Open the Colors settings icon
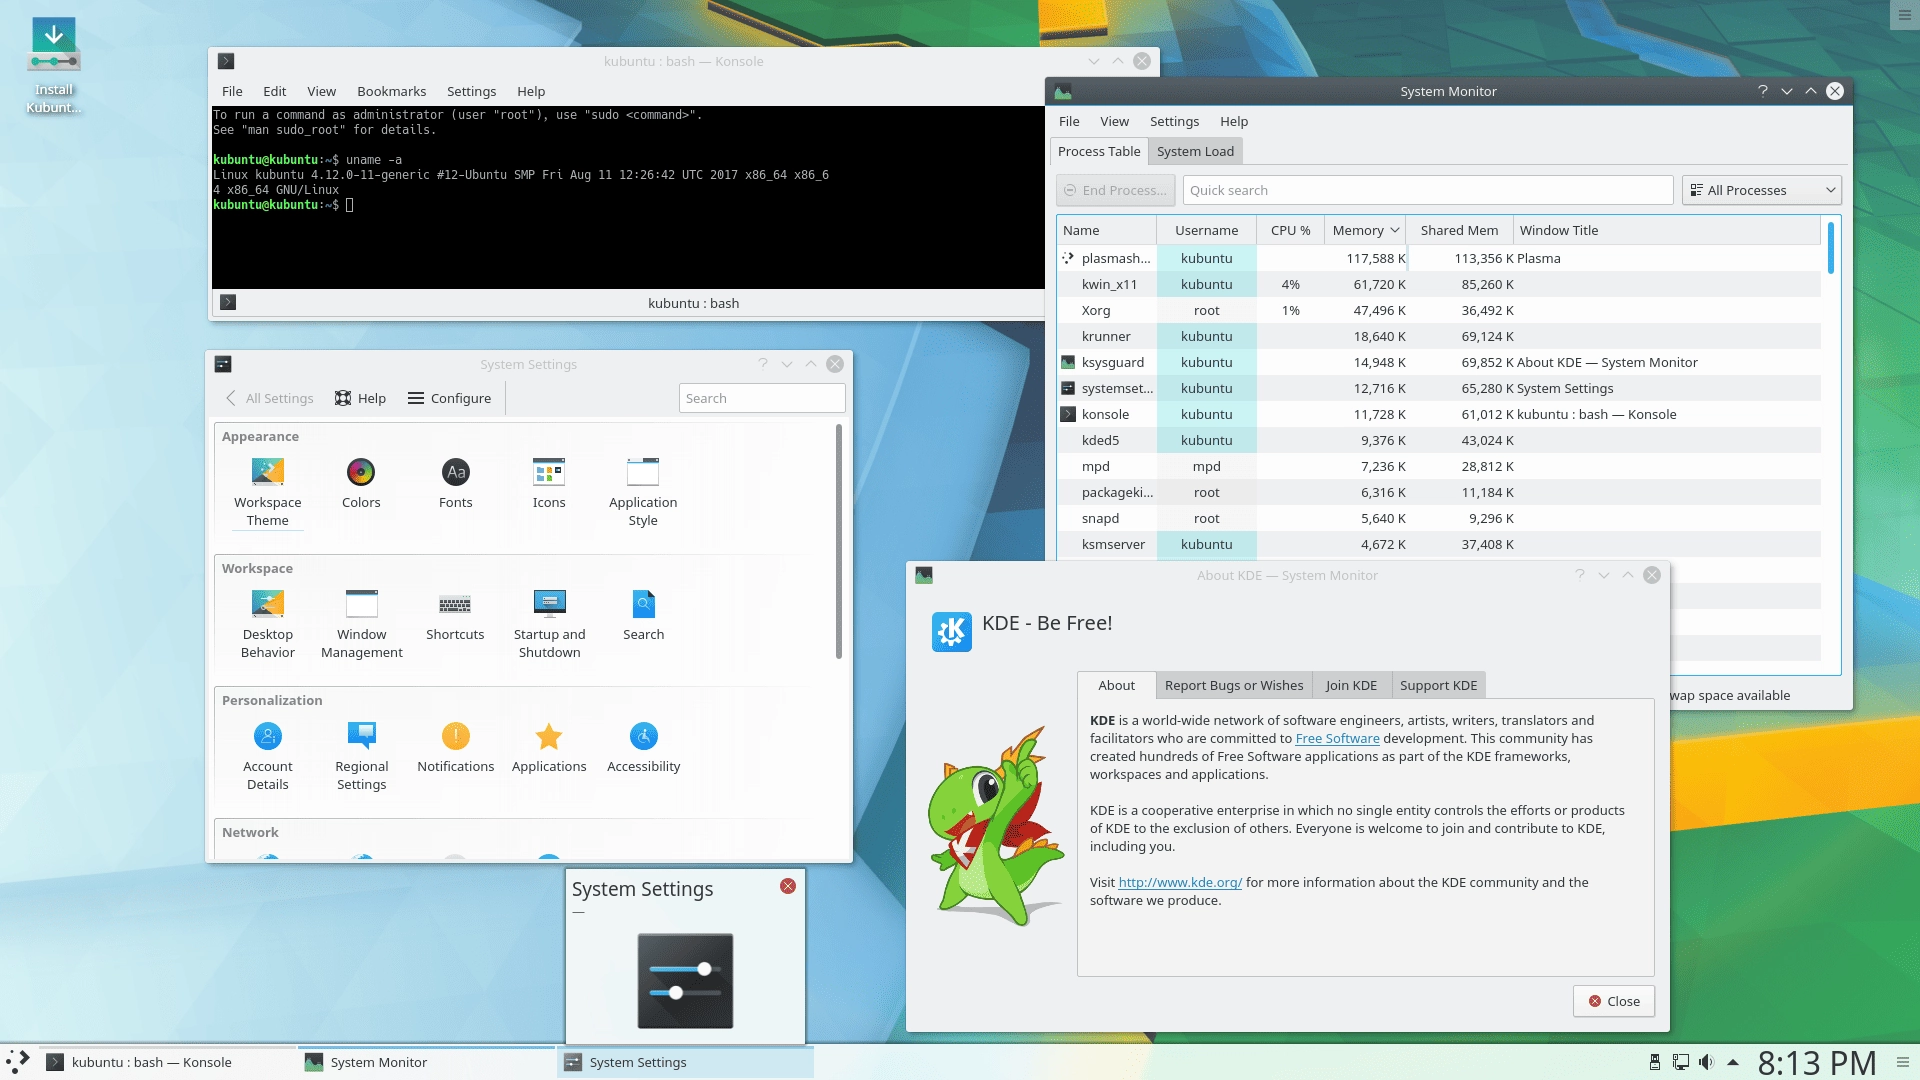This screenshot has width=1920, height=1080. 361,483
